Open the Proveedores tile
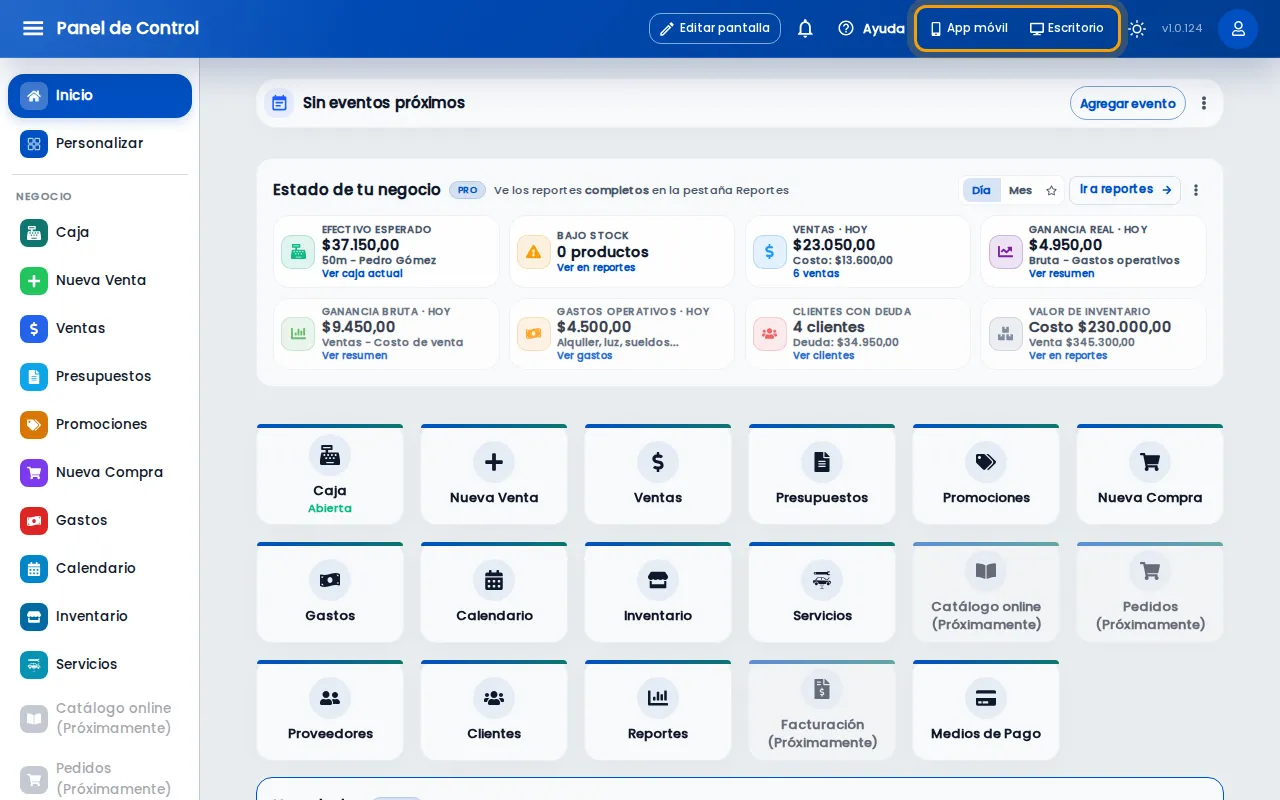This screenshot has width=1280, height=800. [330, 710]
